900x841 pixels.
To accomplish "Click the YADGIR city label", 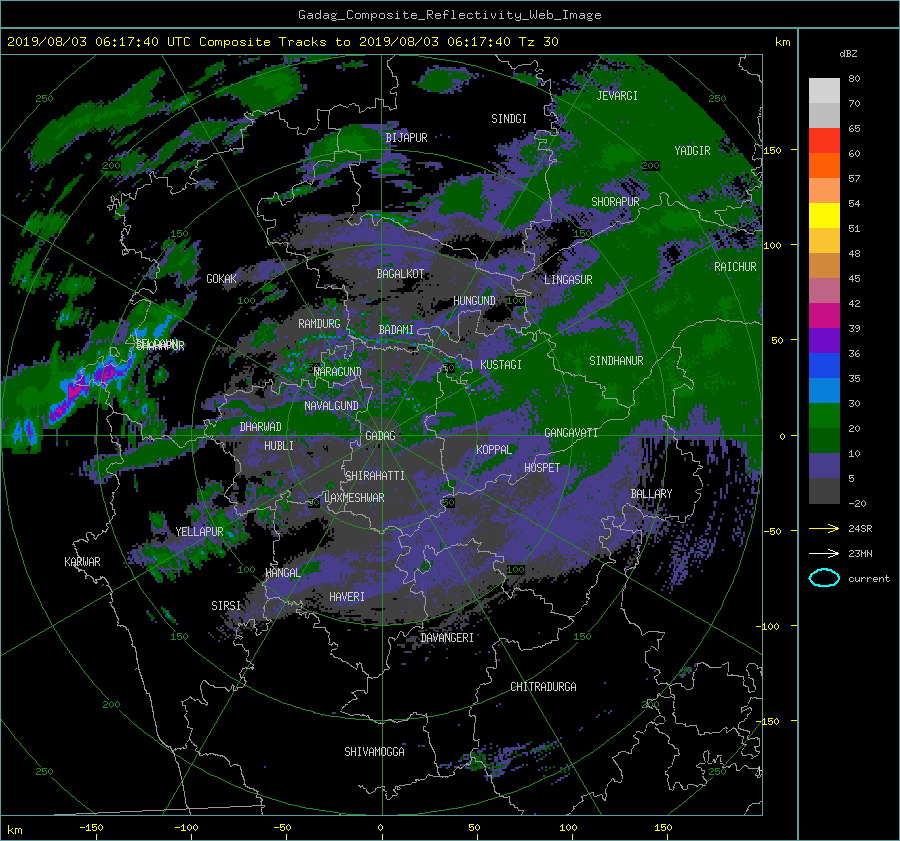I will tap(692, 151).
